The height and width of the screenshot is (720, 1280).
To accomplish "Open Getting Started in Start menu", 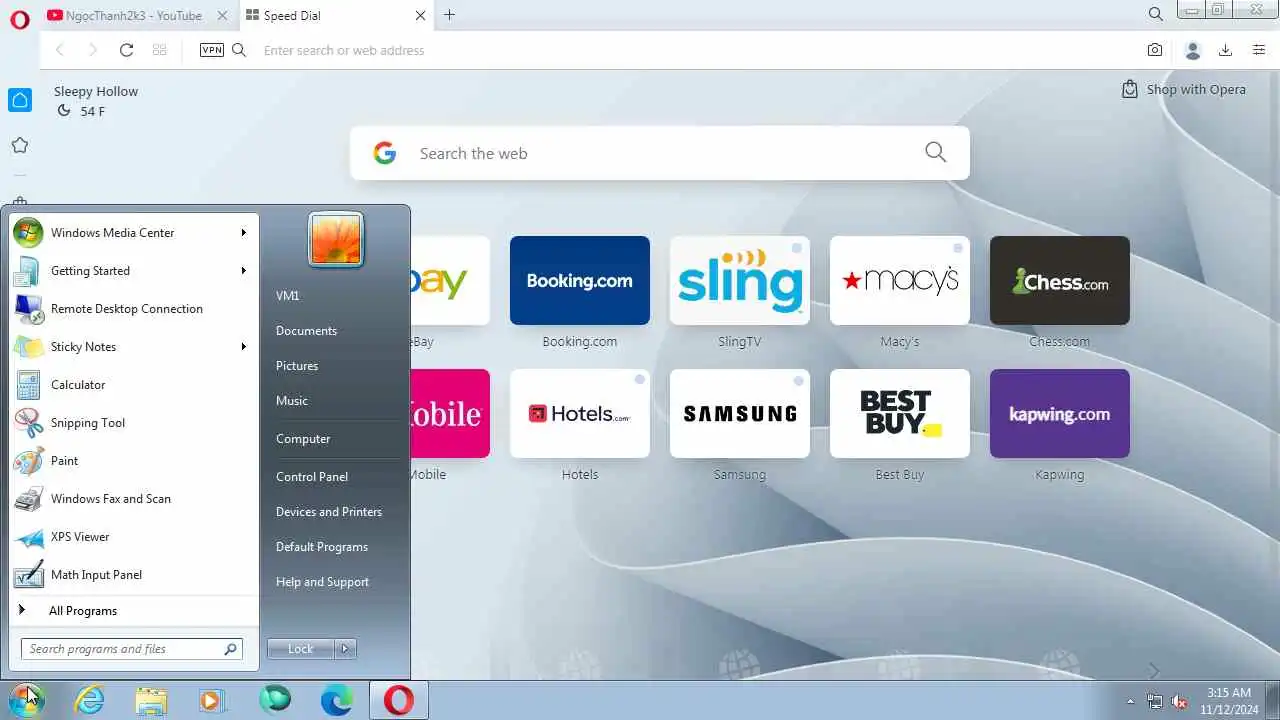I will coord(132,270).
